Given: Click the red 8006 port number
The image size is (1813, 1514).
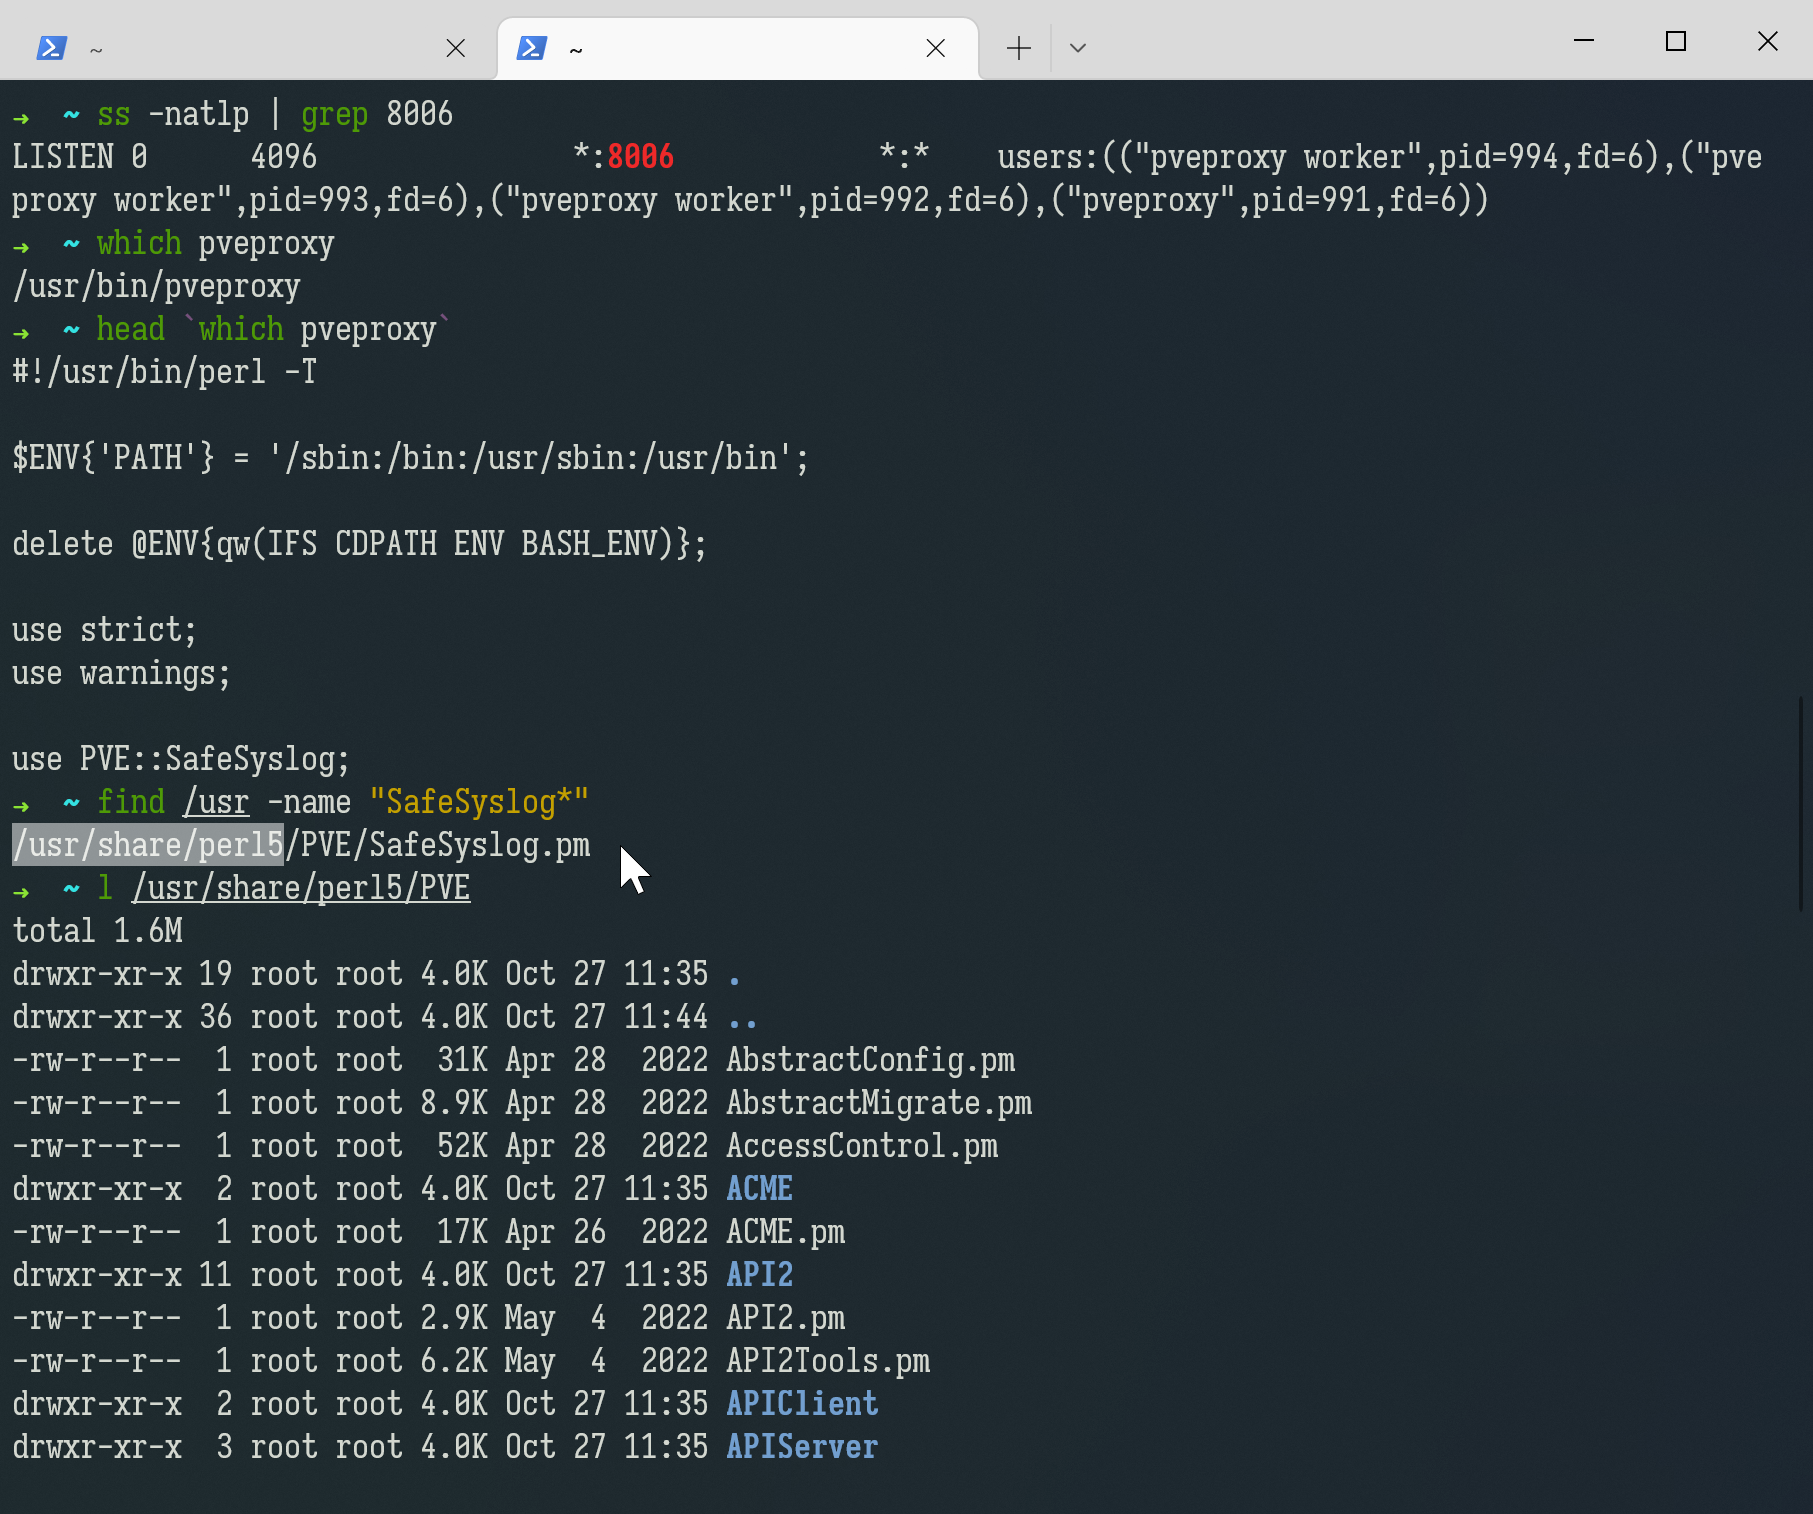Looking at the screenshot, I should coord(640,157).
